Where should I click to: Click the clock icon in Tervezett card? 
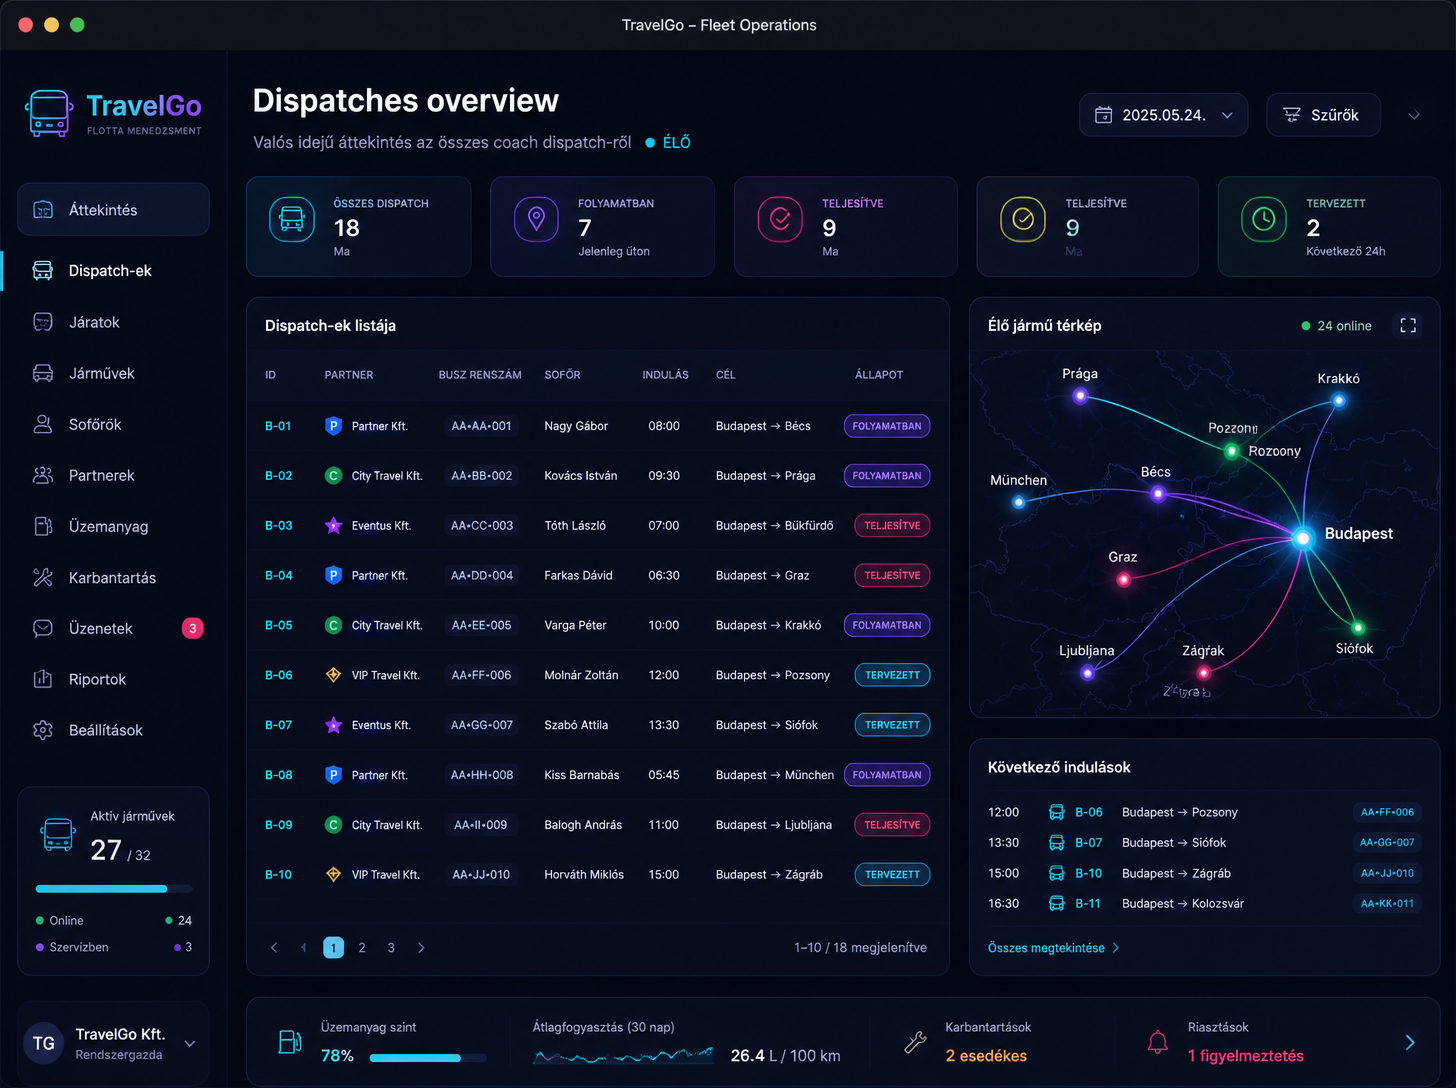click(1264, 219)
